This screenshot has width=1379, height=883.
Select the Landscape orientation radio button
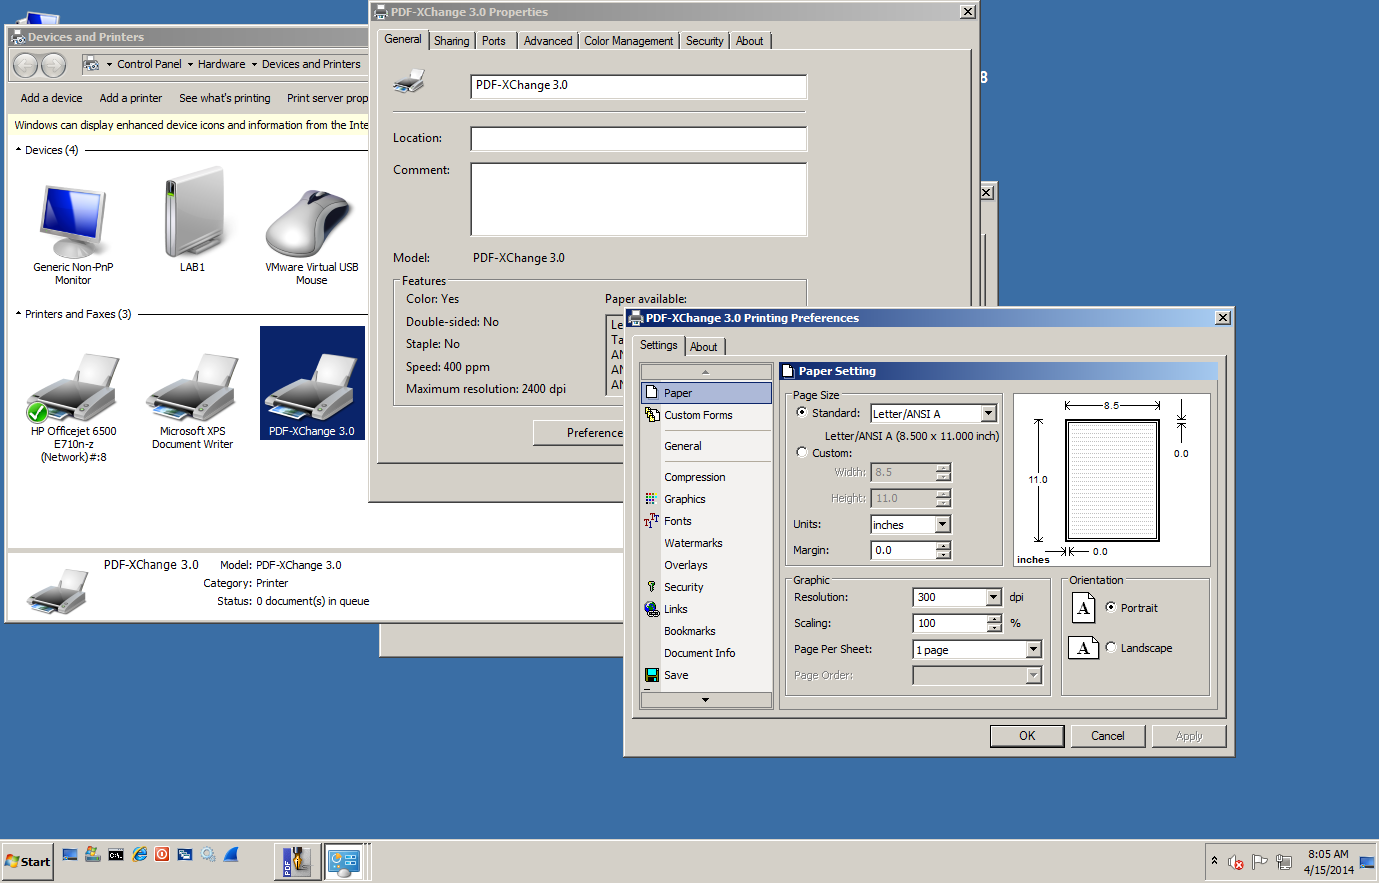pos(1110,647)
